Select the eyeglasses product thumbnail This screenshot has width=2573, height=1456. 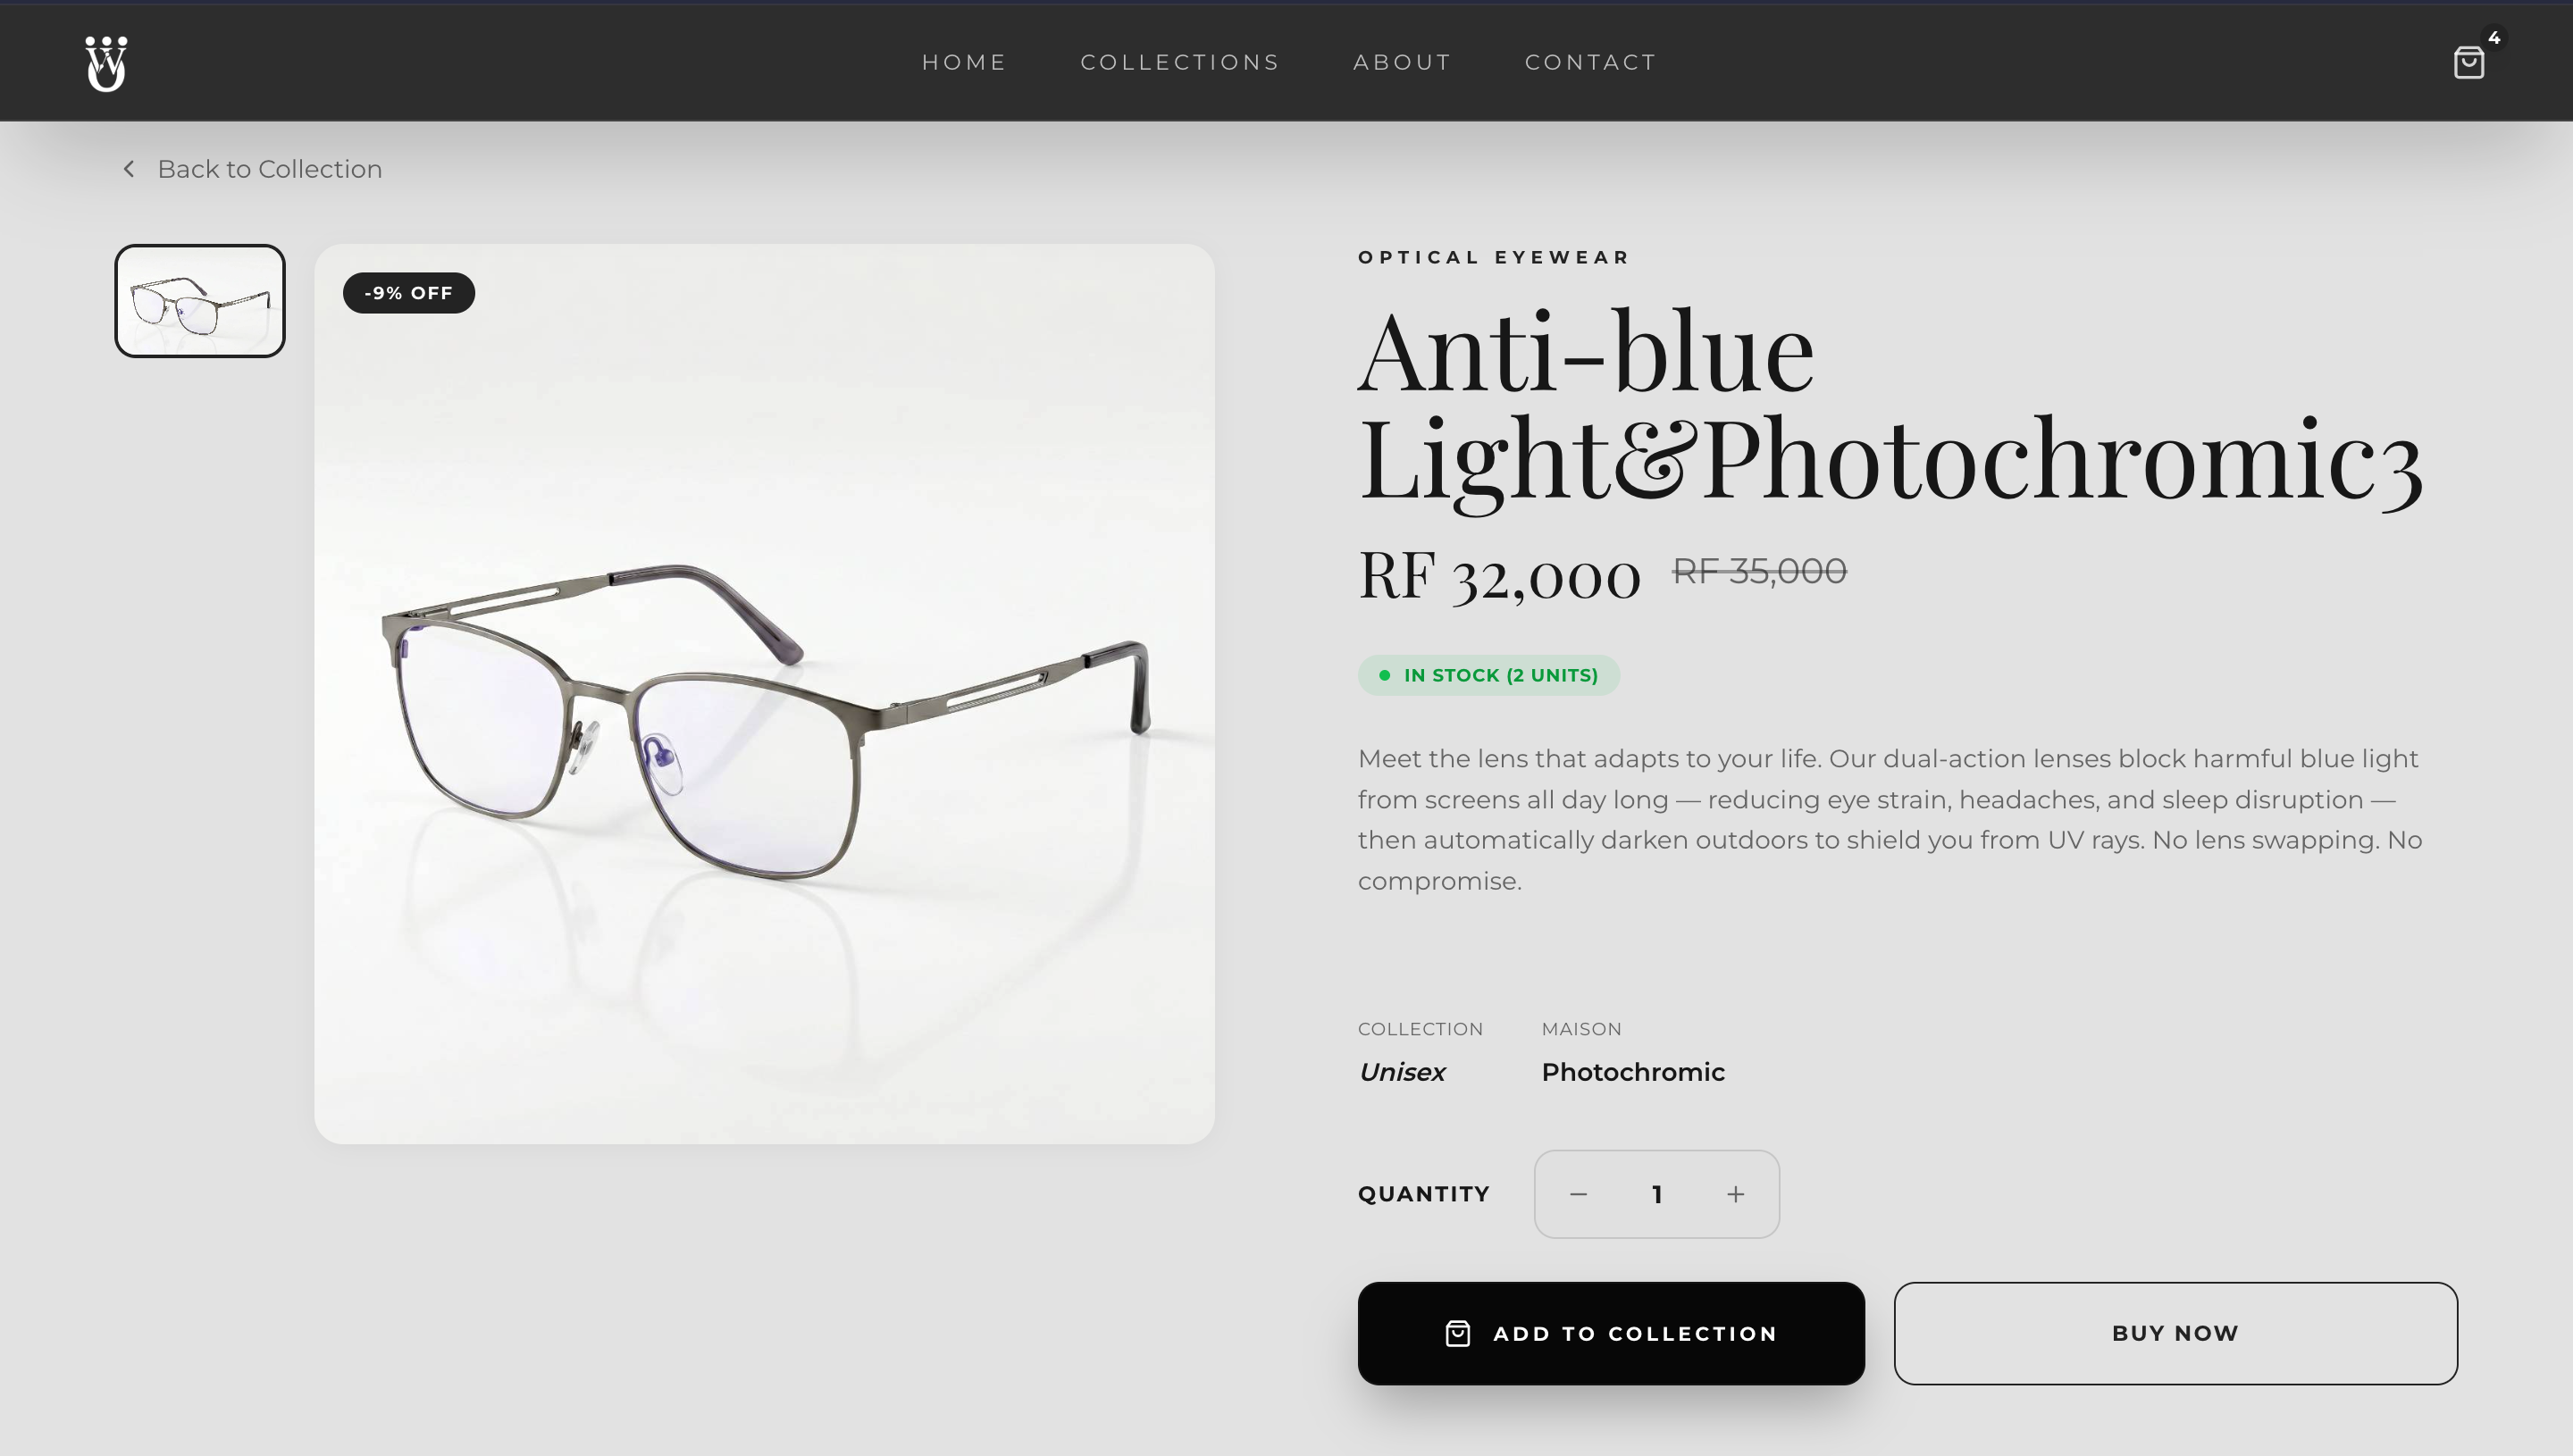point(199,299)
